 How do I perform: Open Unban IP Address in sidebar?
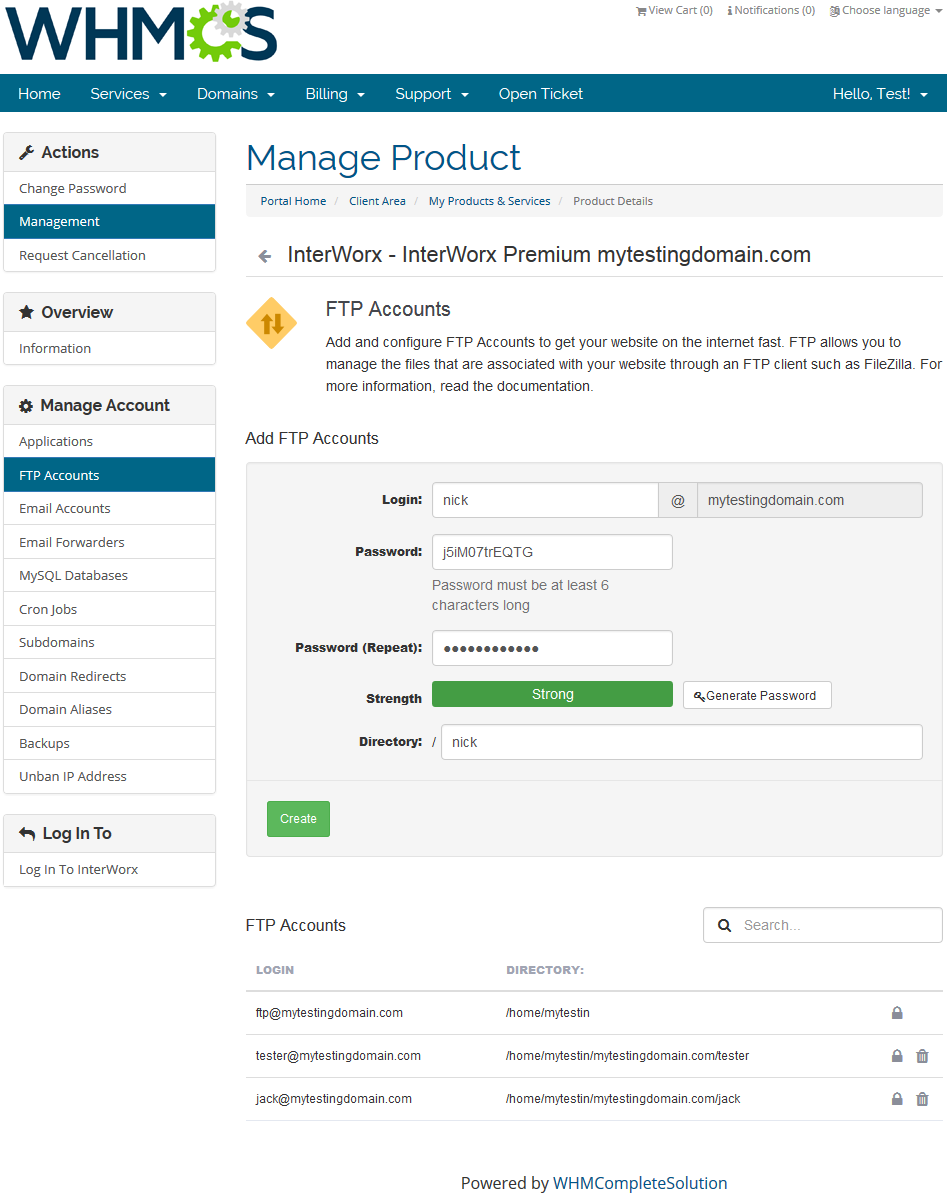[109, 776]
